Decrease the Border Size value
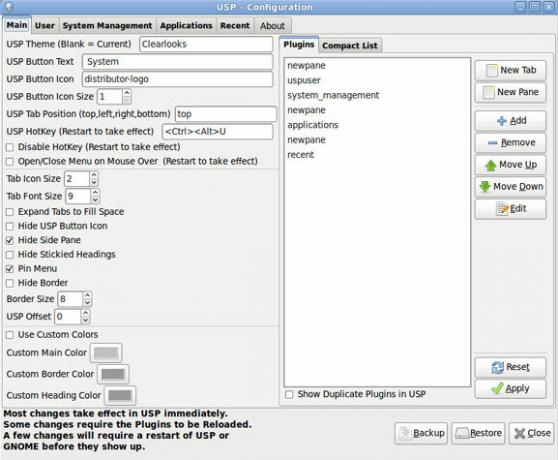 pyautogui.click(x=88, y=303)
